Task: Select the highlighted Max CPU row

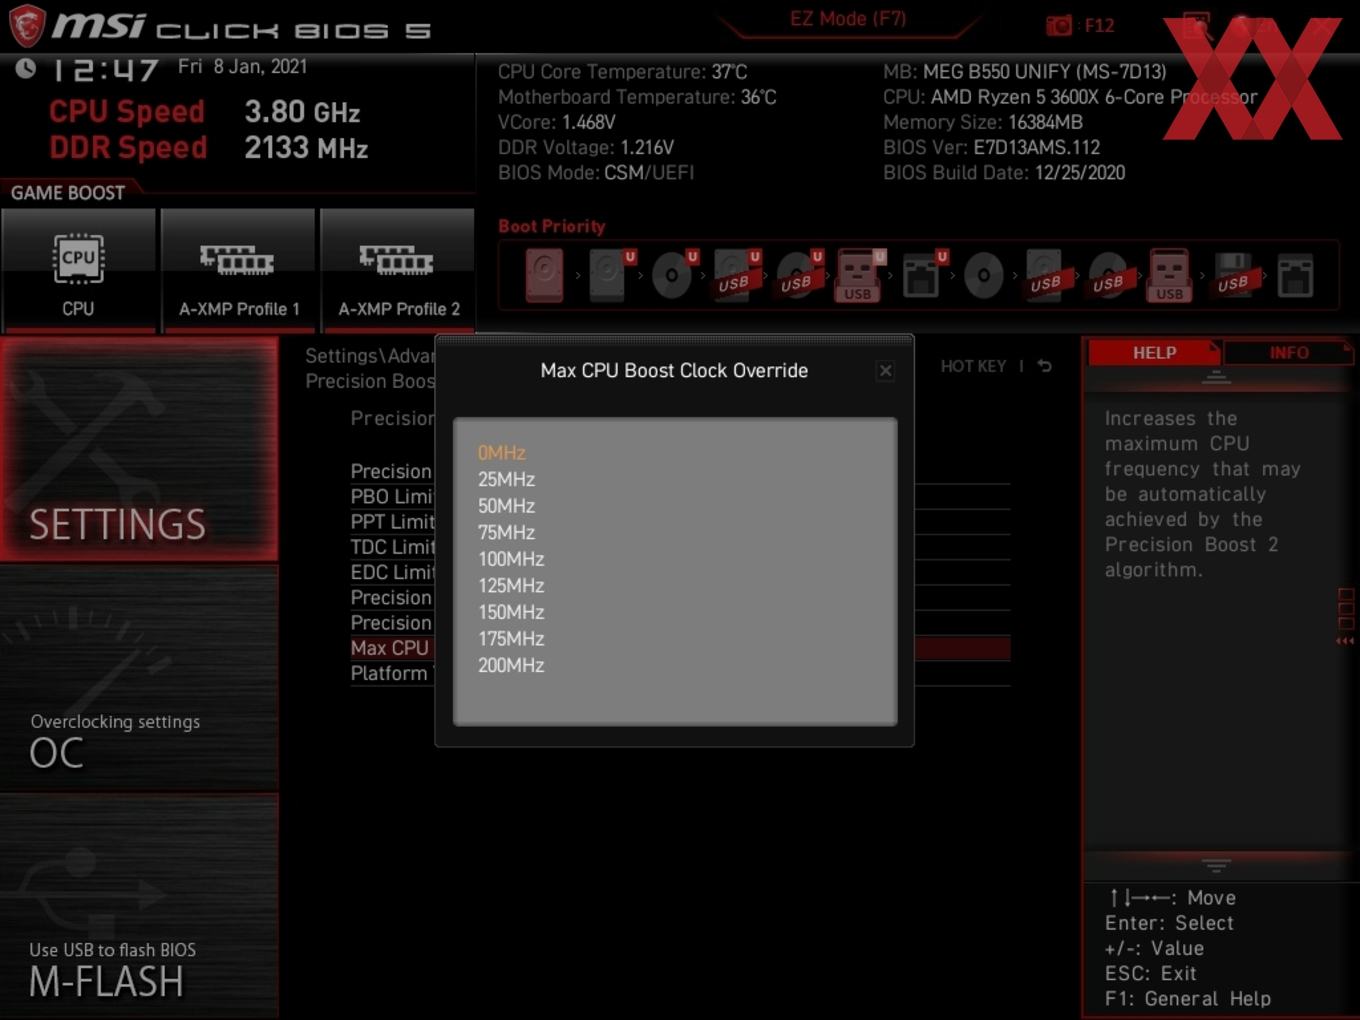Action: 390,648
